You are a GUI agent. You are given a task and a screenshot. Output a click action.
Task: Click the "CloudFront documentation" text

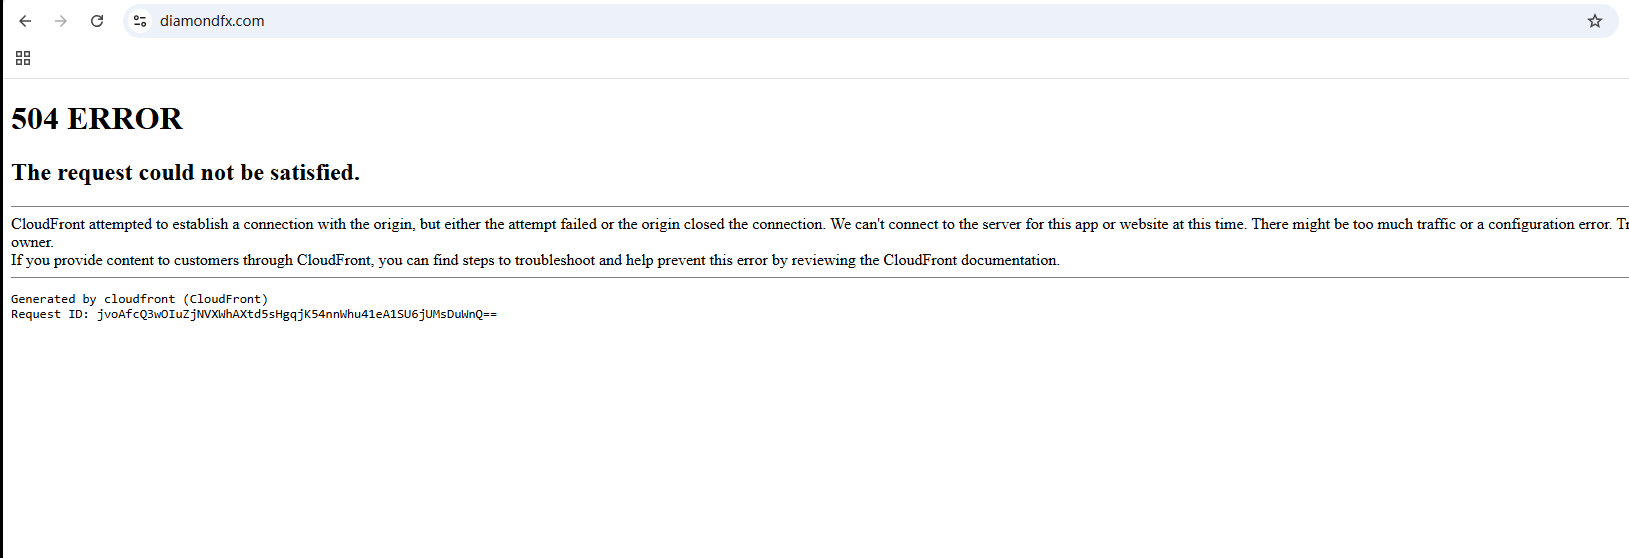[969, 261]
